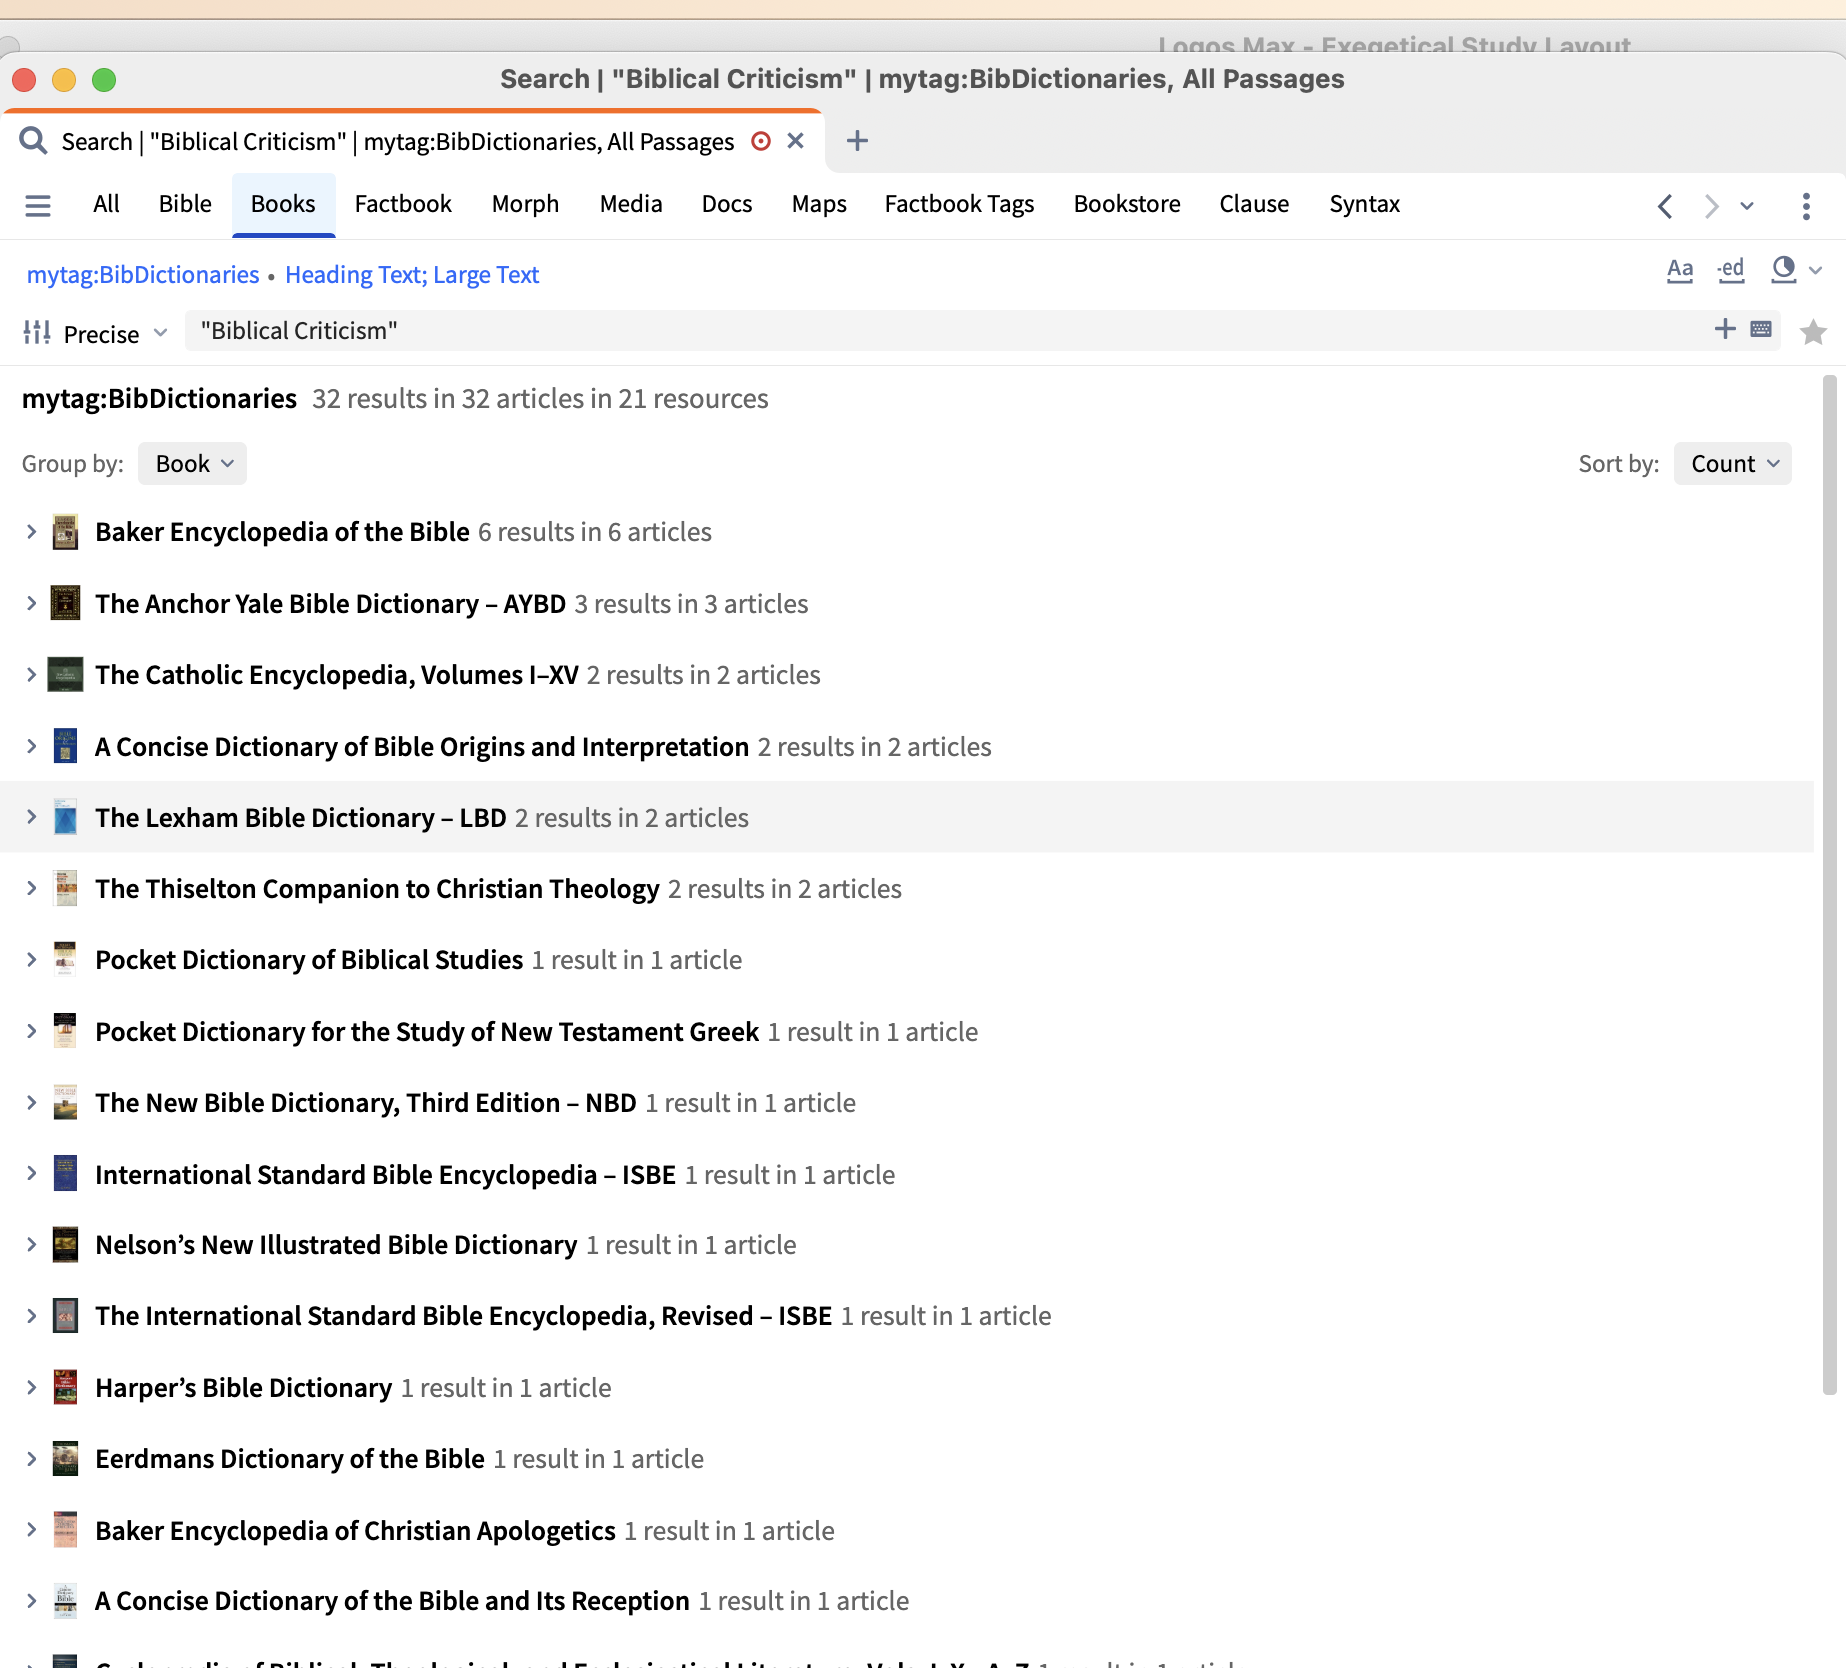Click the vertical scrollbar of the results list
The width and height of the screenshot is (1846, 1668).
tap(1830, 885)
